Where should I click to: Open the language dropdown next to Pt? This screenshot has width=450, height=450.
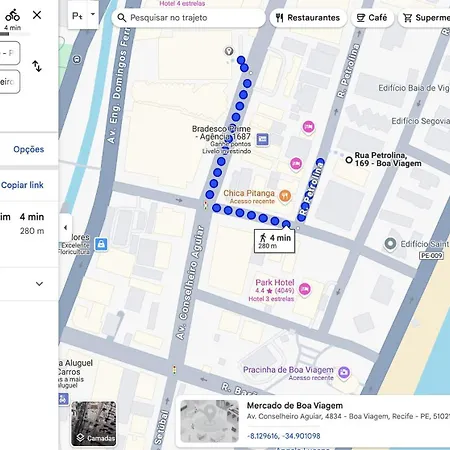coord(93,15)
